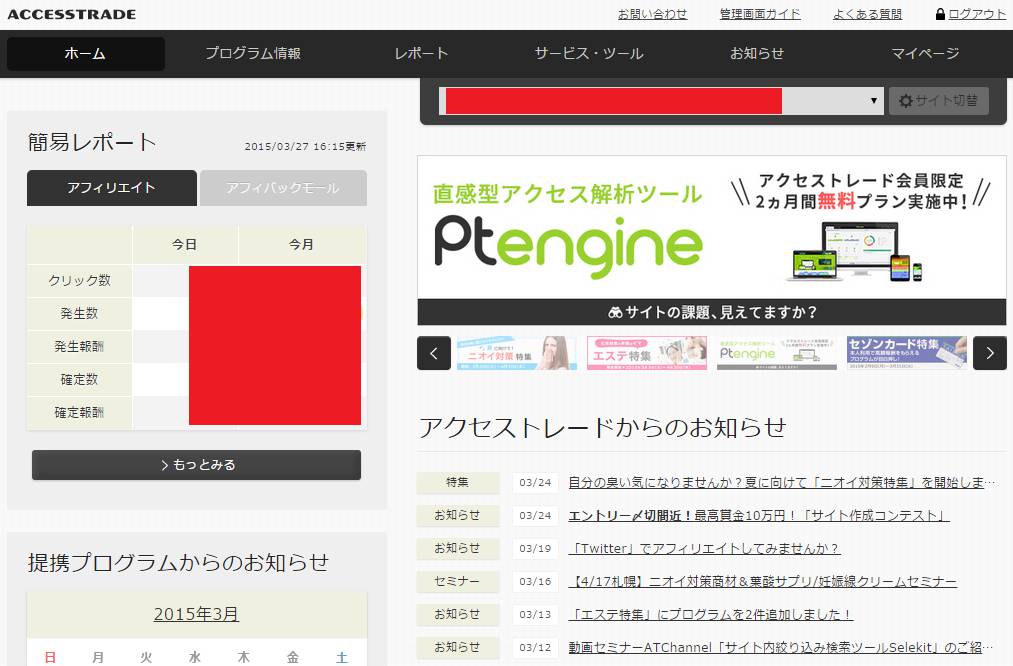Click the 簡易レポート heading

(x=92, y=142)
